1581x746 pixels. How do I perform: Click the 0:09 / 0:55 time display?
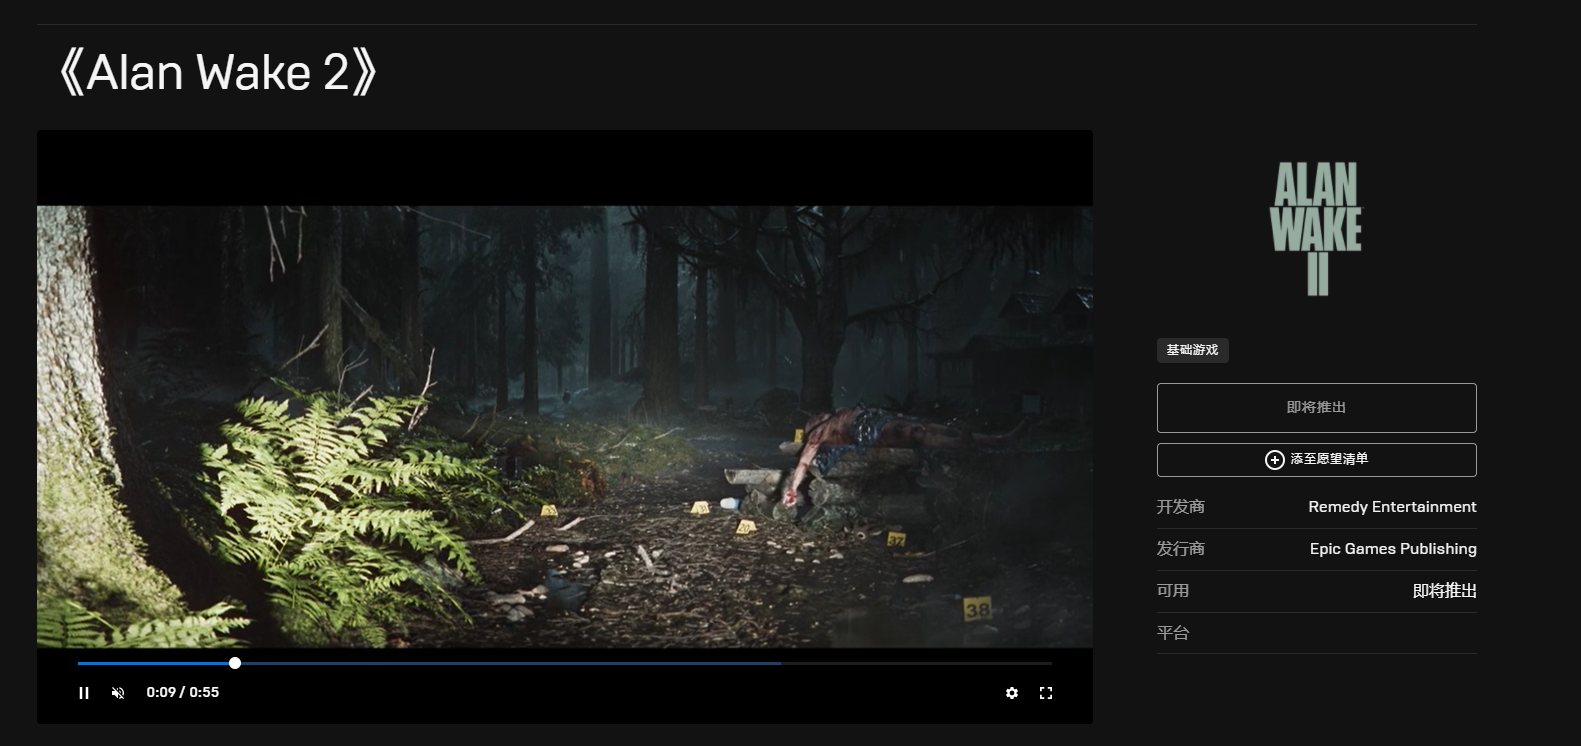[183, 692]
